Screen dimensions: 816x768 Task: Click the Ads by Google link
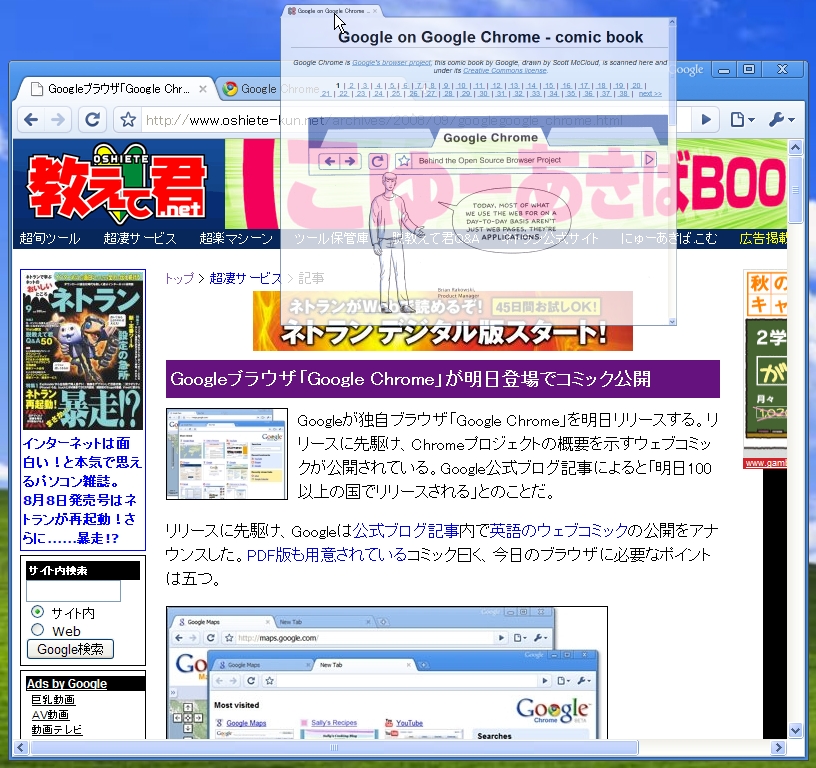click(67, 684)
